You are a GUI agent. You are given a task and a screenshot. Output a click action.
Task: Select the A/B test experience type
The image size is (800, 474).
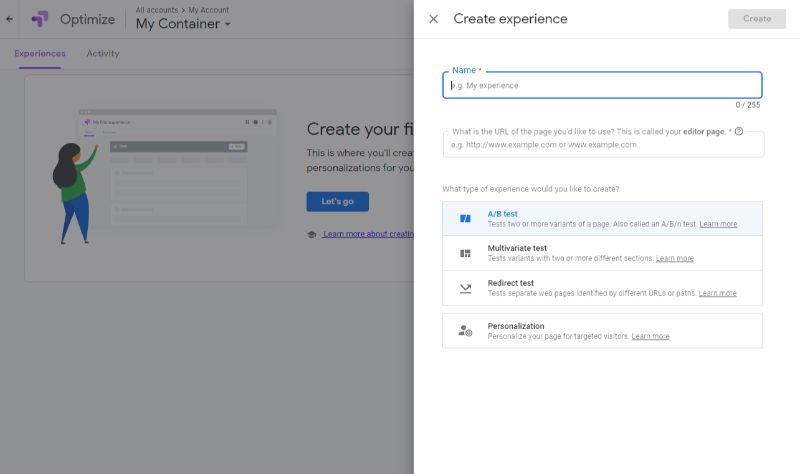[x=602, y=218]
